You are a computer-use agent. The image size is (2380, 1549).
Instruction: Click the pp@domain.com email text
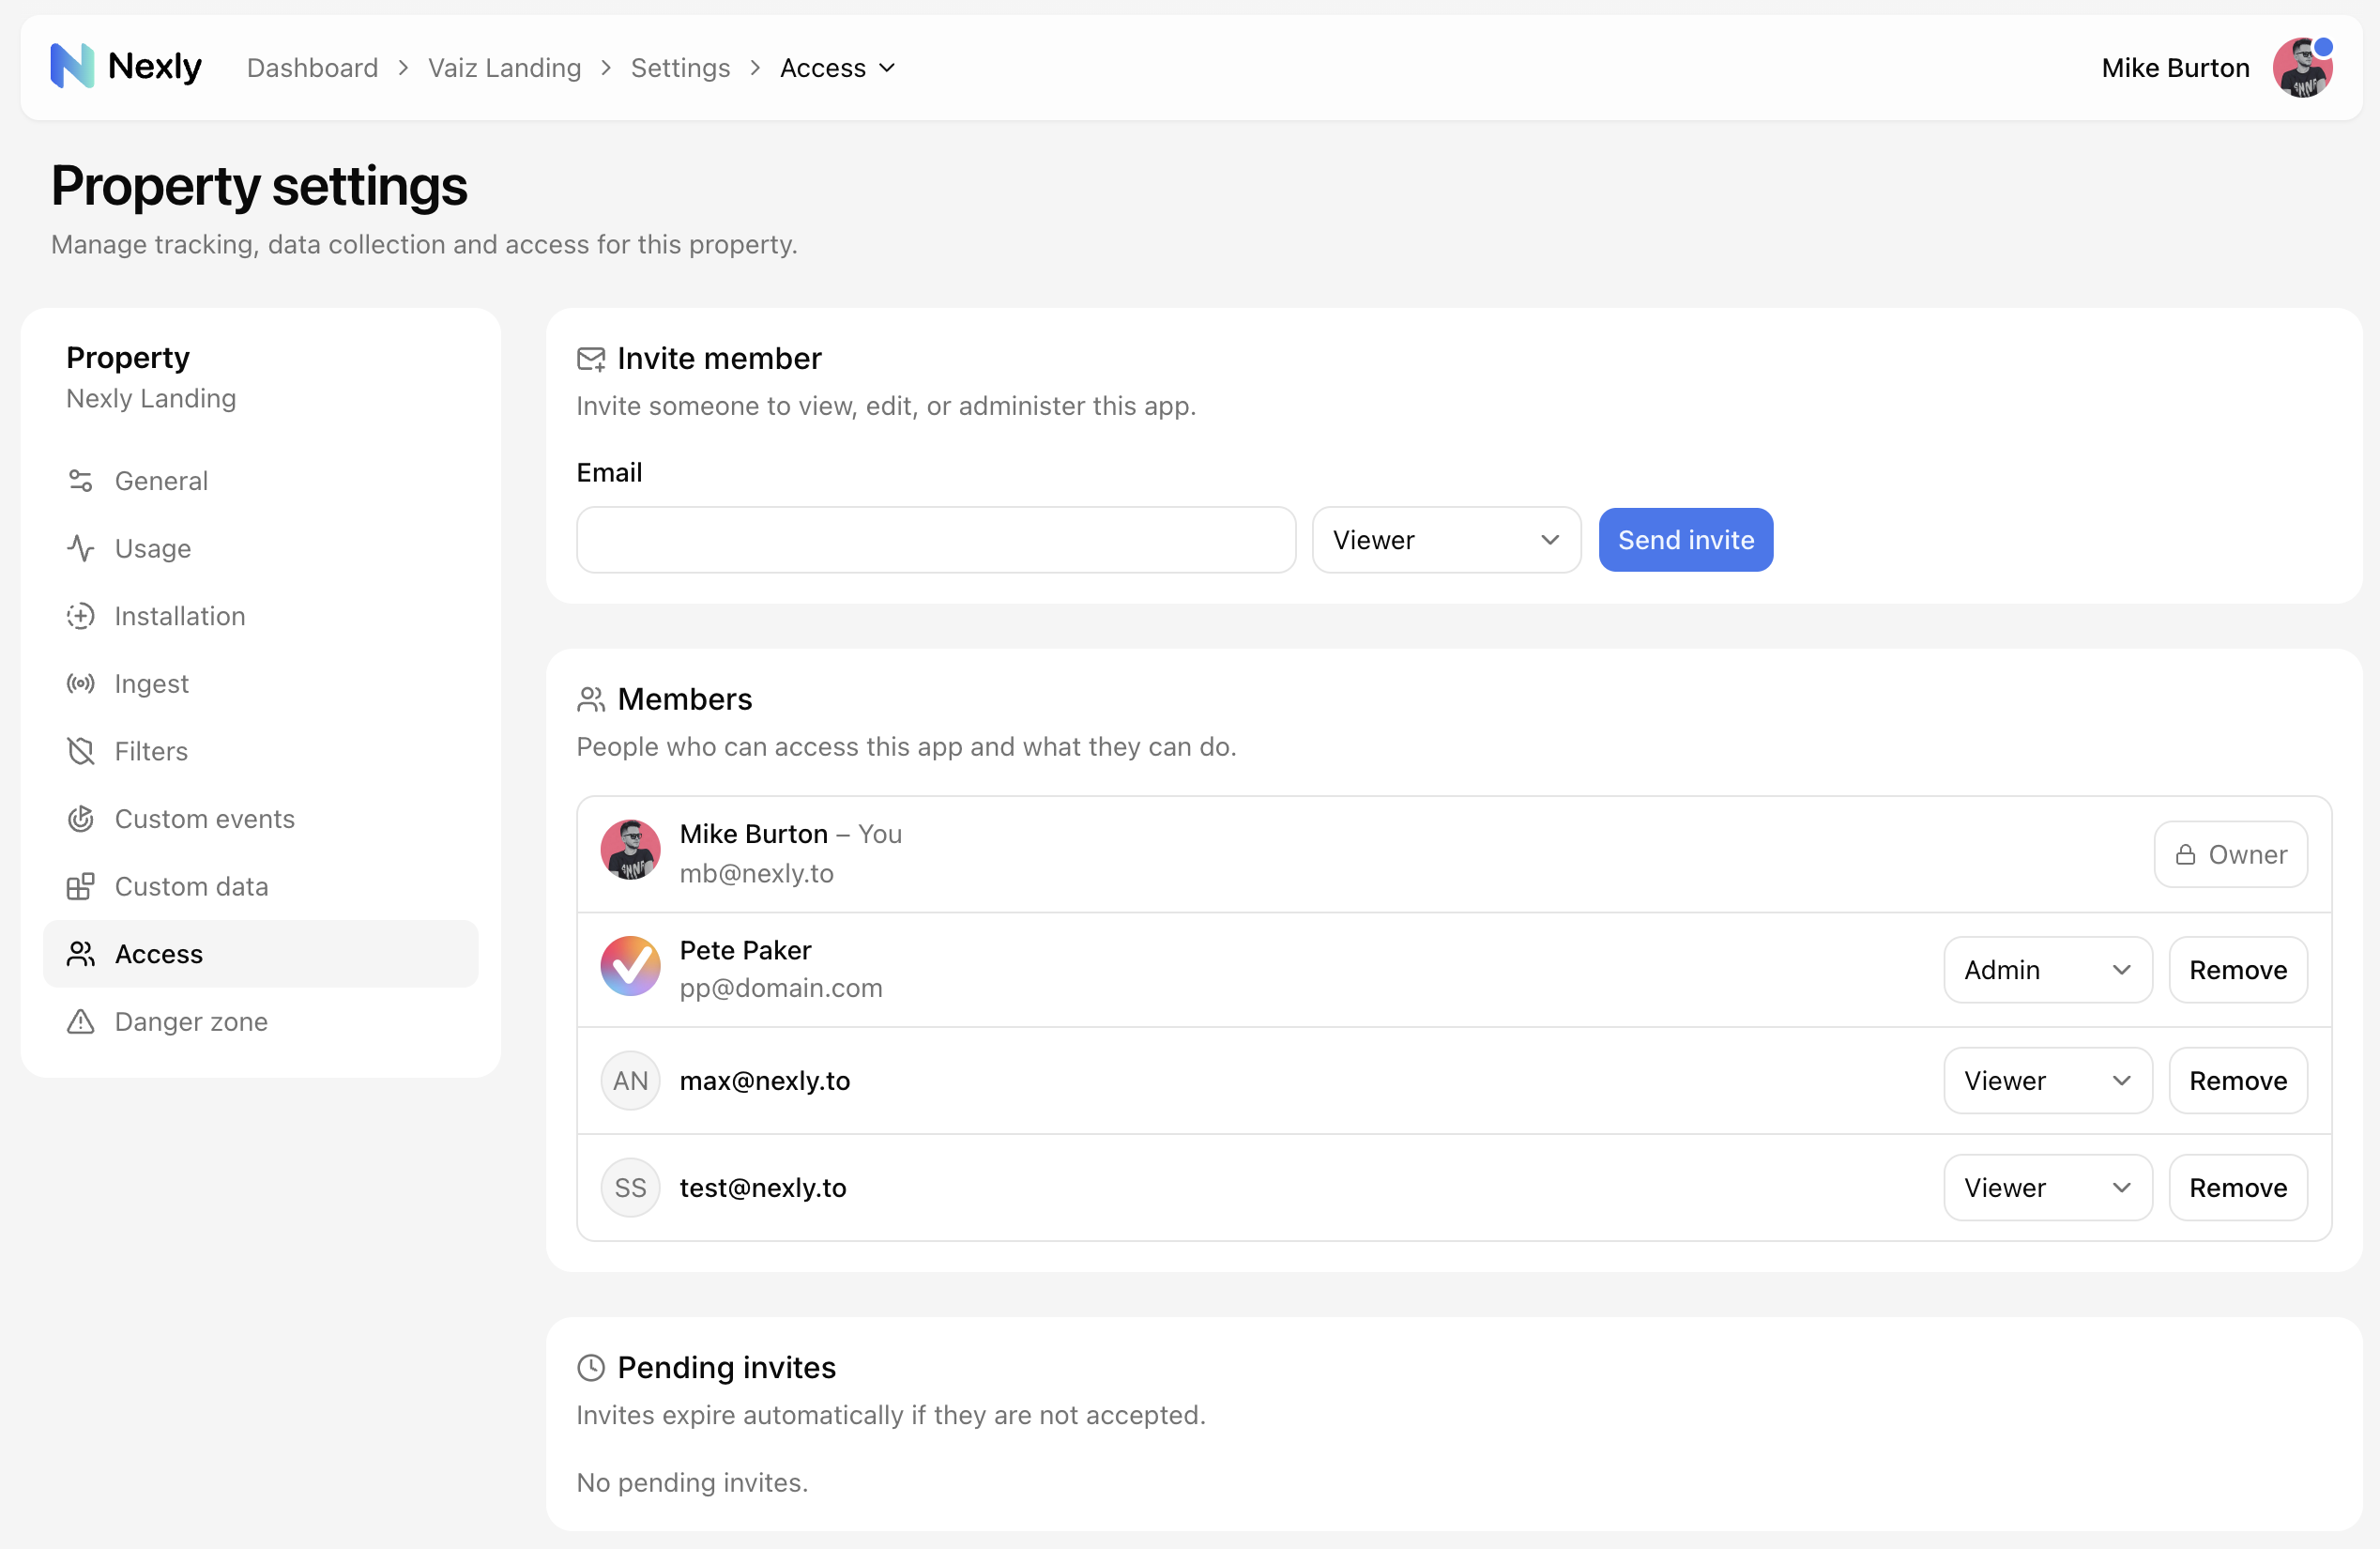point(781,988)
